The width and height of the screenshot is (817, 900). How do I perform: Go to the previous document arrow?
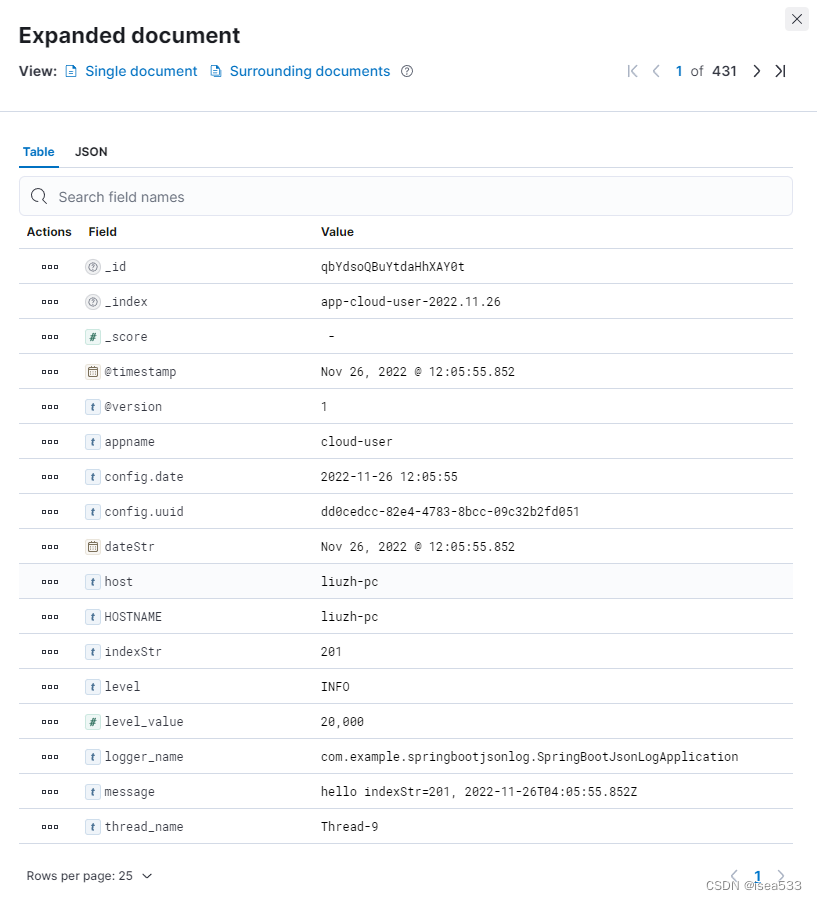(x=656, y=71)
